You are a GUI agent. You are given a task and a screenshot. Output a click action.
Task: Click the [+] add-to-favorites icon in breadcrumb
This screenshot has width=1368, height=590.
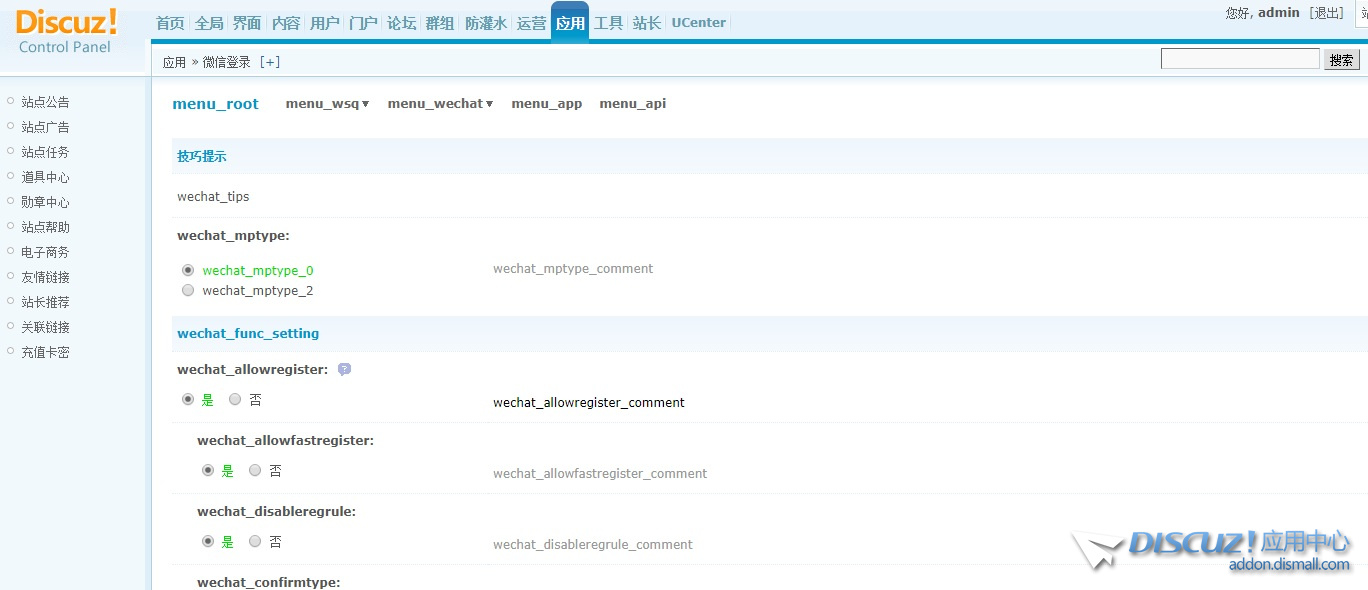pos(270,62)
